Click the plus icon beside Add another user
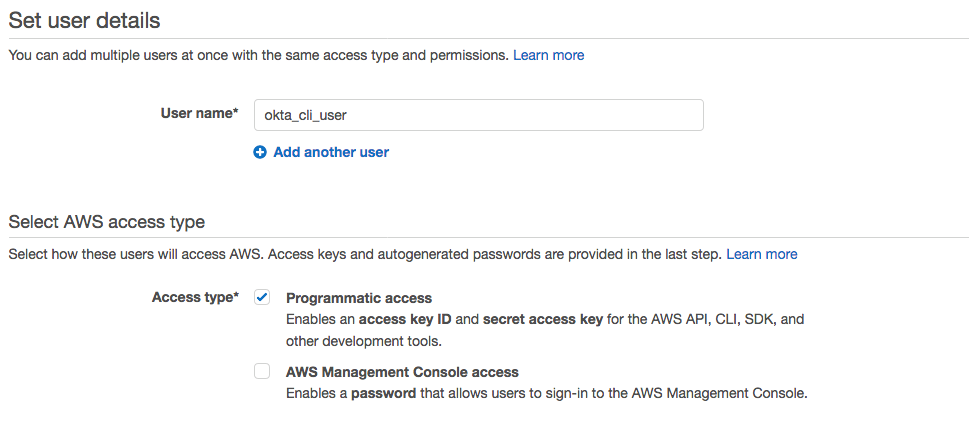This screenshot has height=429, width=980. coord(260,153)
